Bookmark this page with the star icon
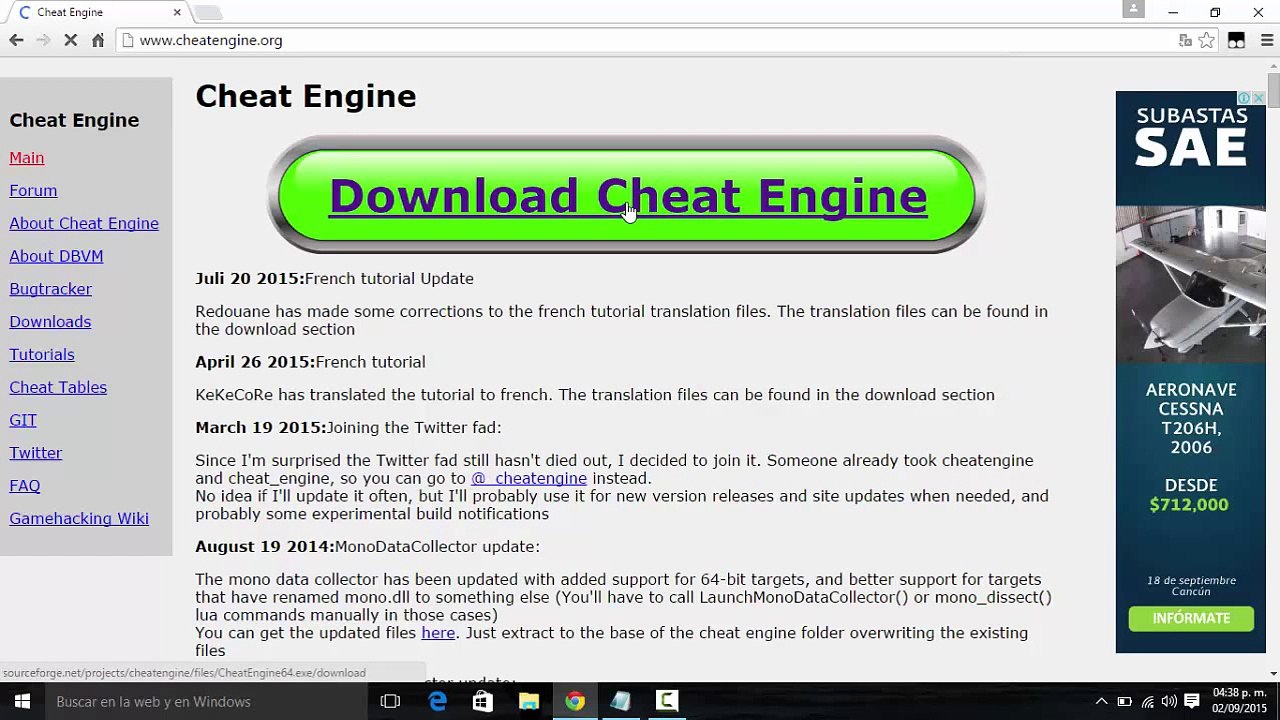The image size is (1280, 720). coord(1207,40)
